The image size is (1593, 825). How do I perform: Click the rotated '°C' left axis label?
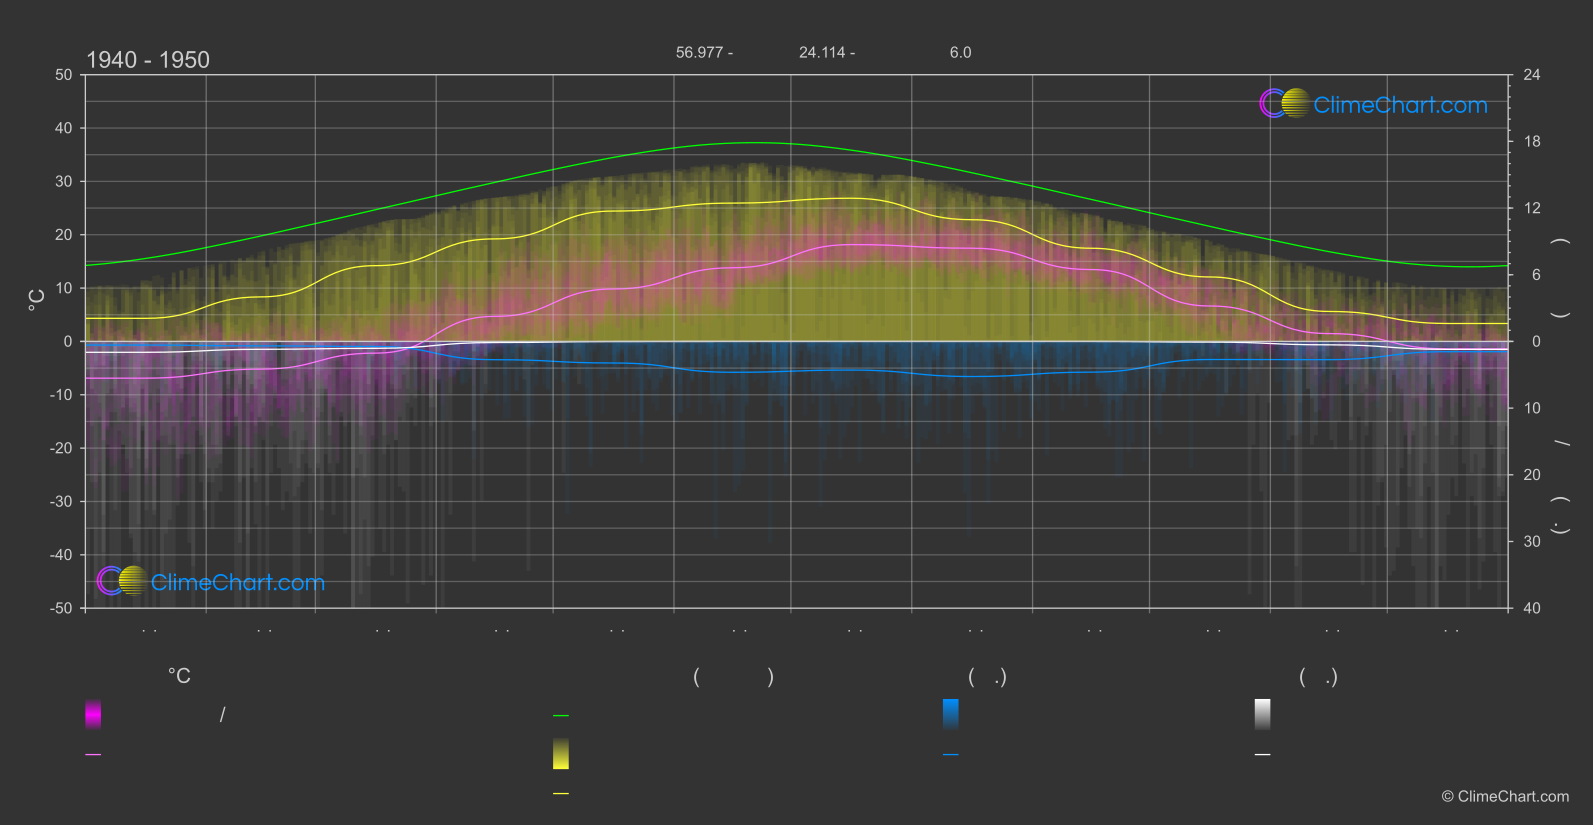pyautogui.click(x=37, y=300)
